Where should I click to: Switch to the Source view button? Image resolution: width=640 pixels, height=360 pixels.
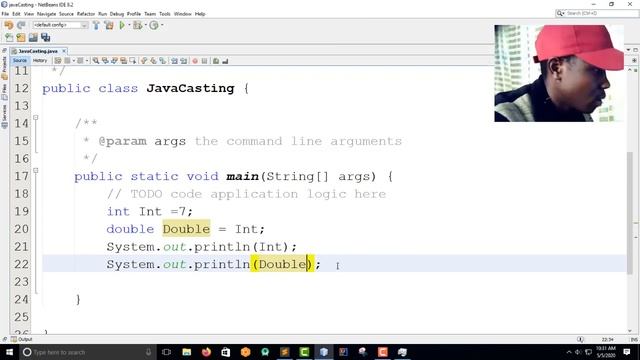20,60
